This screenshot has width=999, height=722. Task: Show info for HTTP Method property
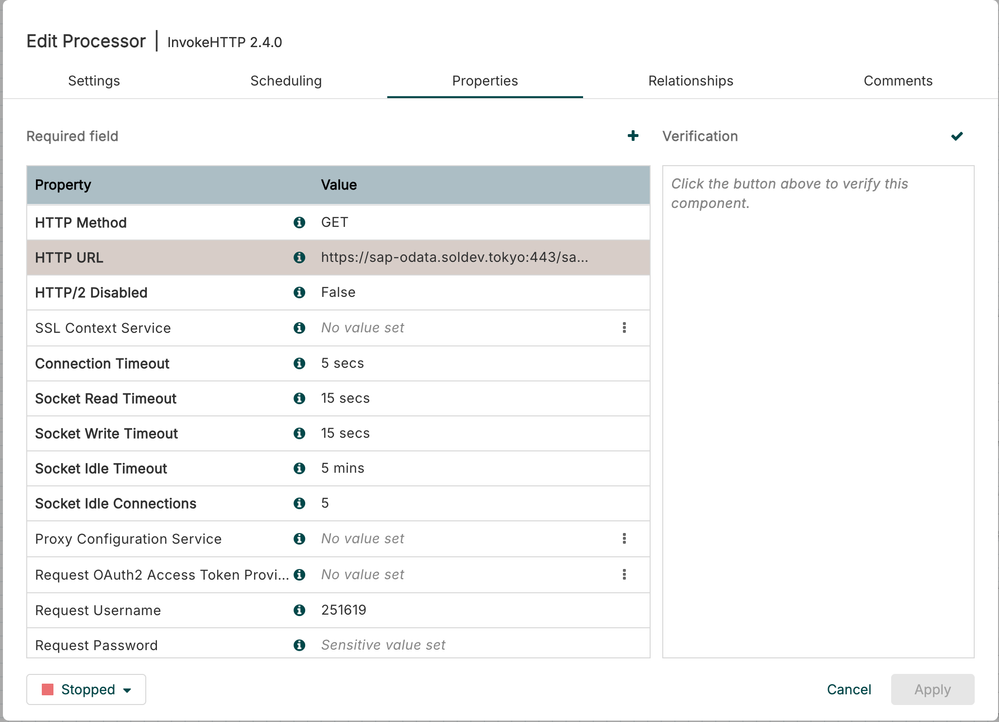click(299, 223)
